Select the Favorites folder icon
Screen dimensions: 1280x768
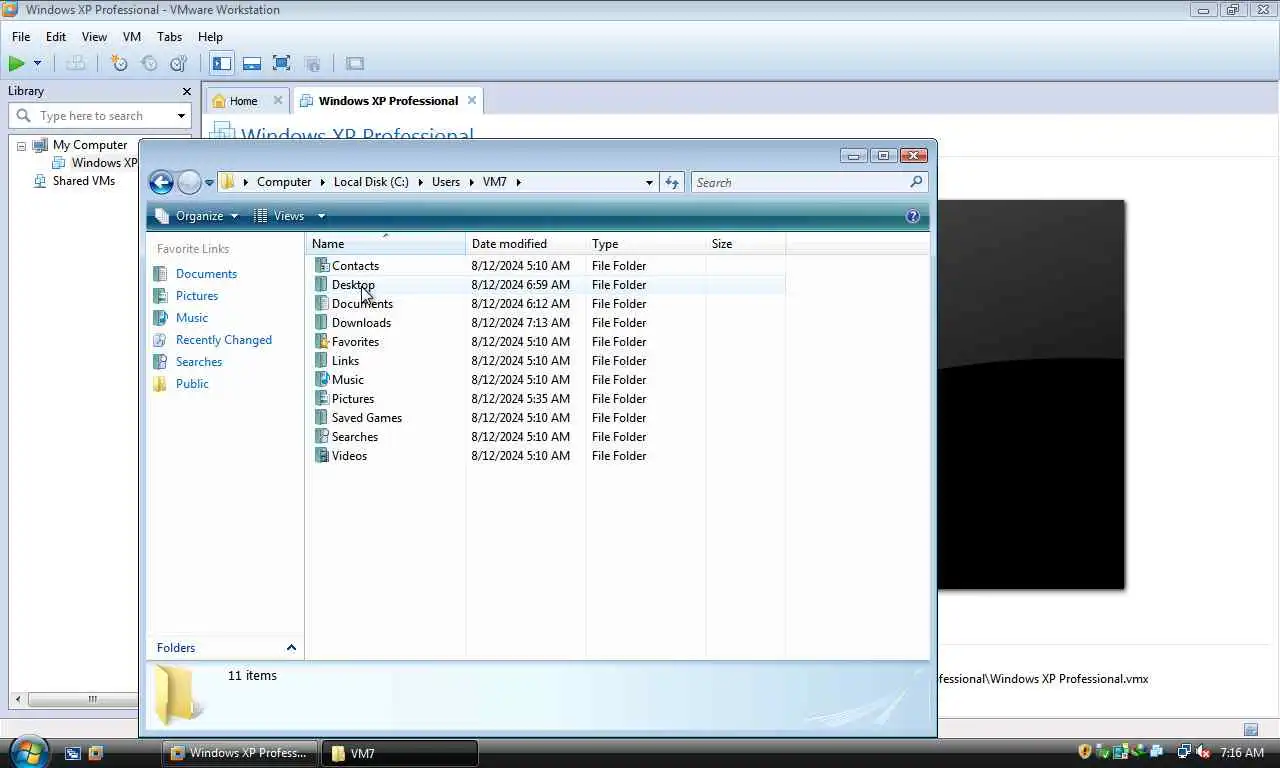coord(321,341)
